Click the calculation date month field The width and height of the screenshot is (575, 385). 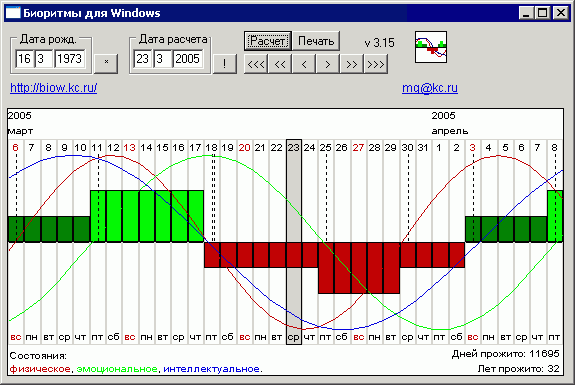tap(162, 59)
